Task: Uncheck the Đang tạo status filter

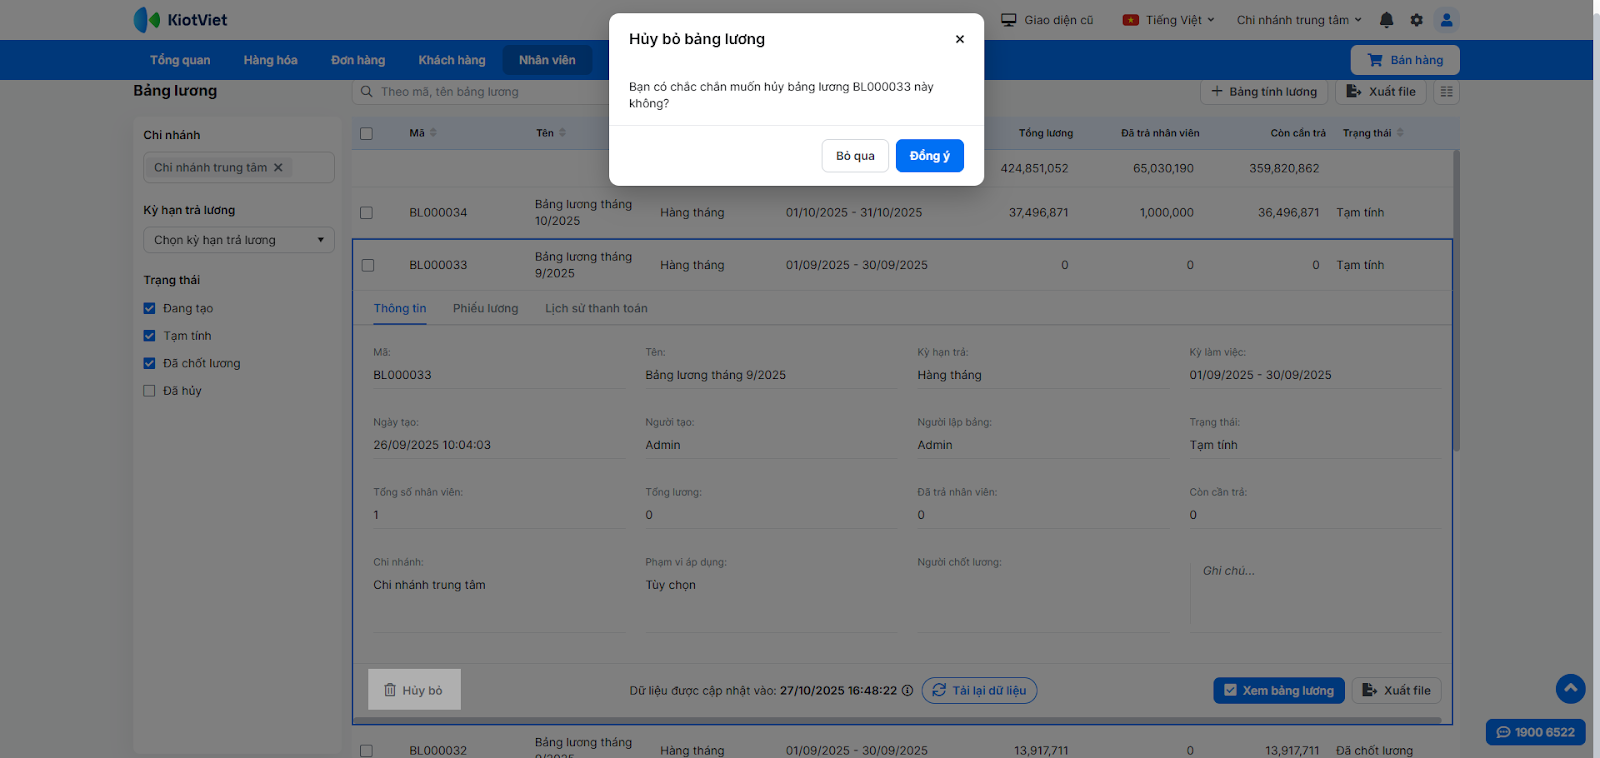Action: click(149, 309)
